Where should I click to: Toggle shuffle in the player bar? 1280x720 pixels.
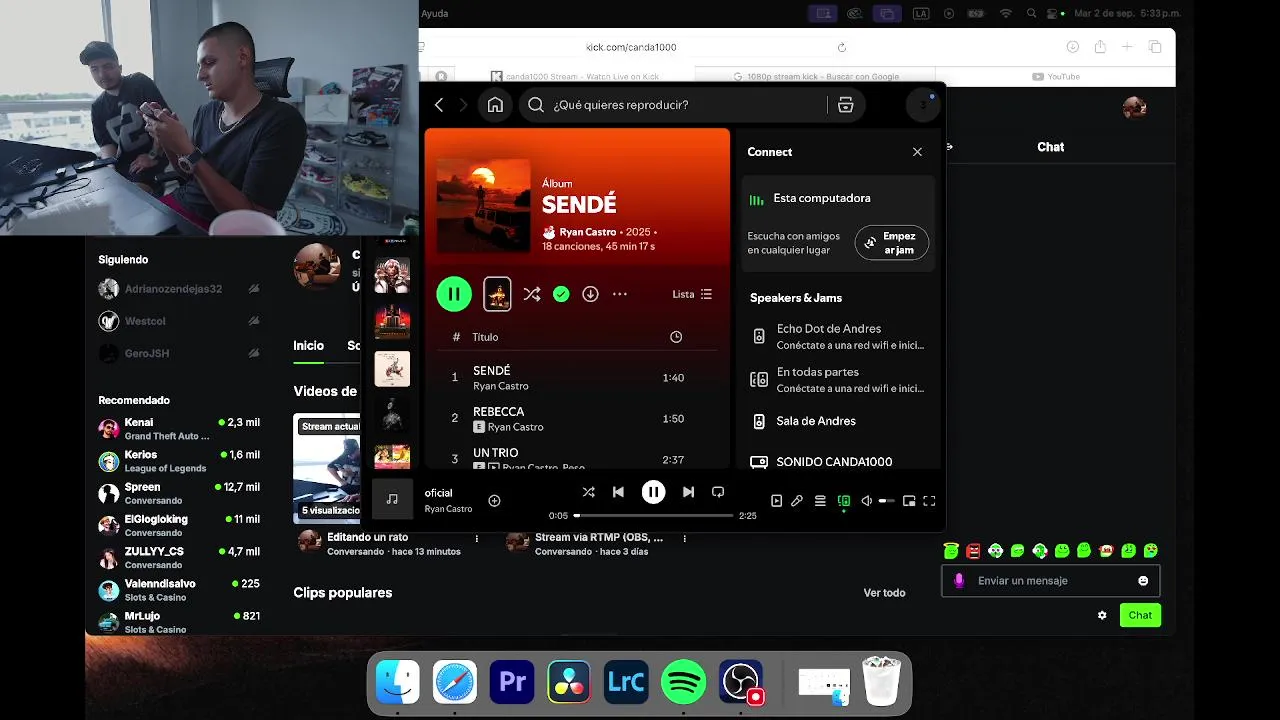pyautogui.click(x=588, y=492)
